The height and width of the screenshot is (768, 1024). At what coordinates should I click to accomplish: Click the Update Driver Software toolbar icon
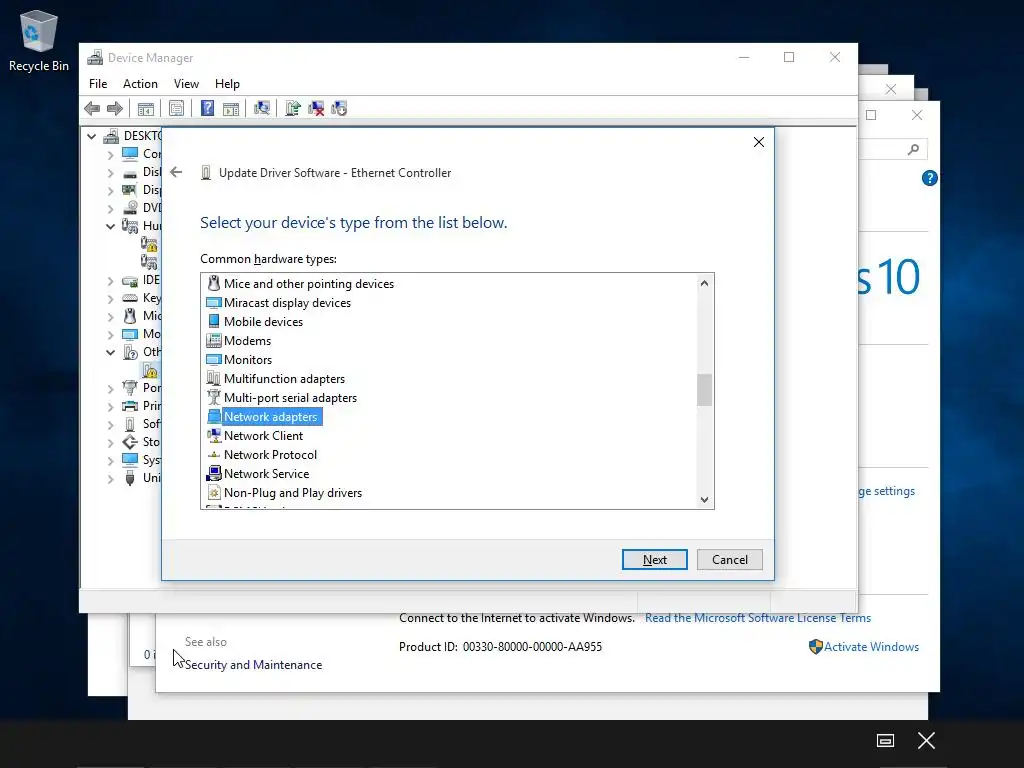[293, 108]
